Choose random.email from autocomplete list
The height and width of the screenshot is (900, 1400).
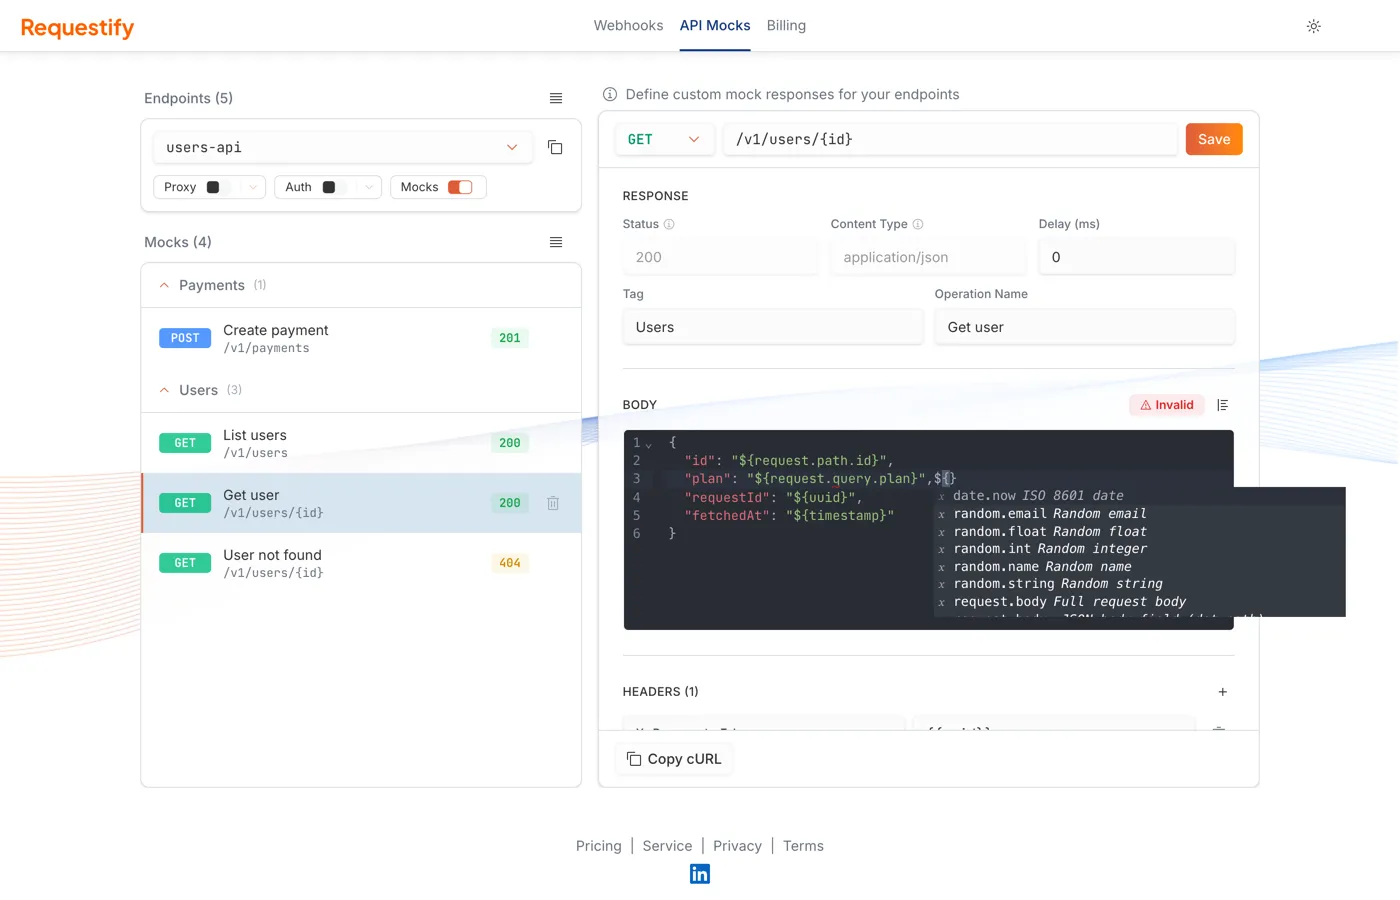click(1140, 514)
